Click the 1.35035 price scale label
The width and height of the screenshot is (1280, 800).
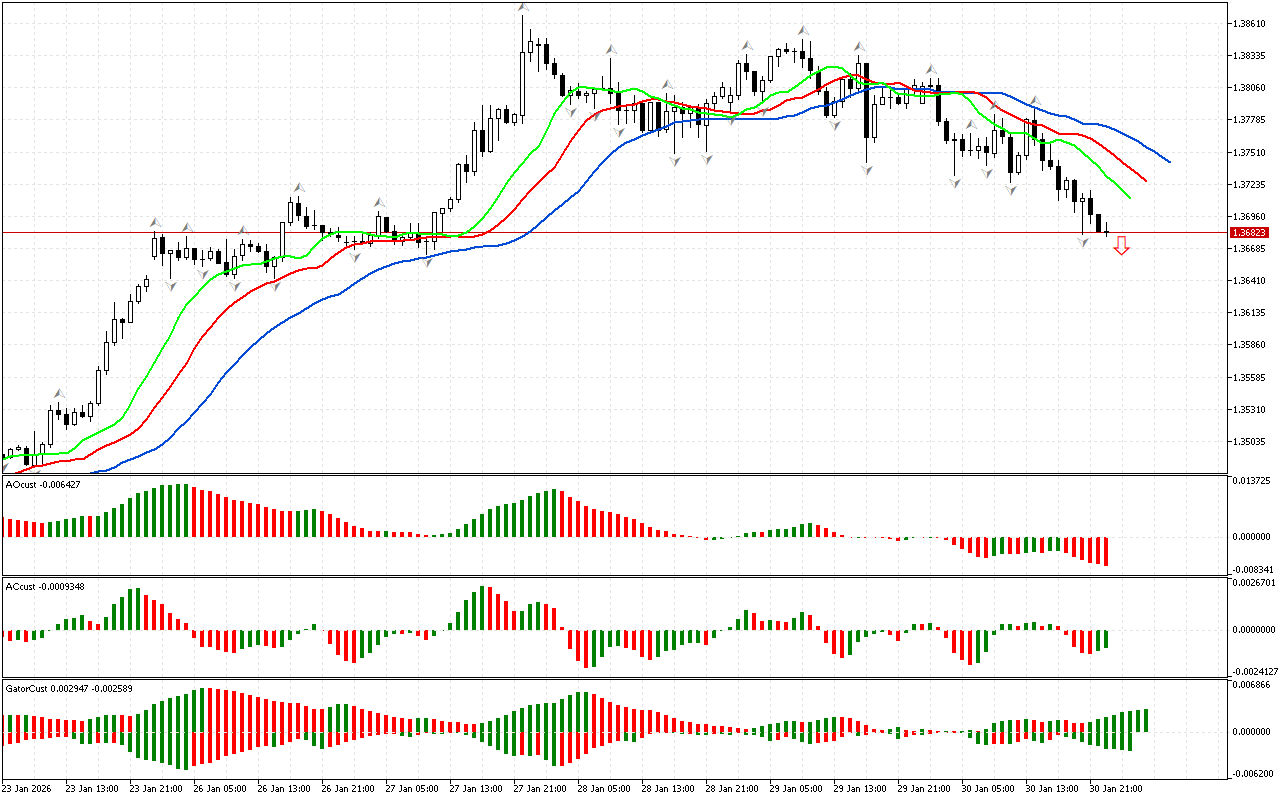(1250, 441)
